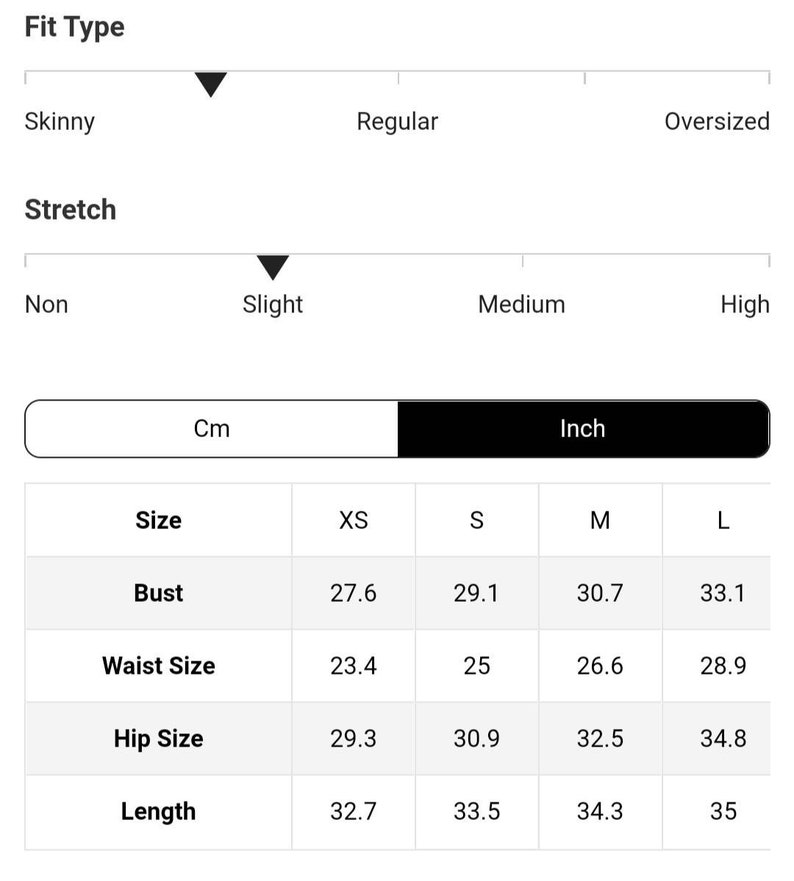Click the Oversized fit label

click(717, 121)
